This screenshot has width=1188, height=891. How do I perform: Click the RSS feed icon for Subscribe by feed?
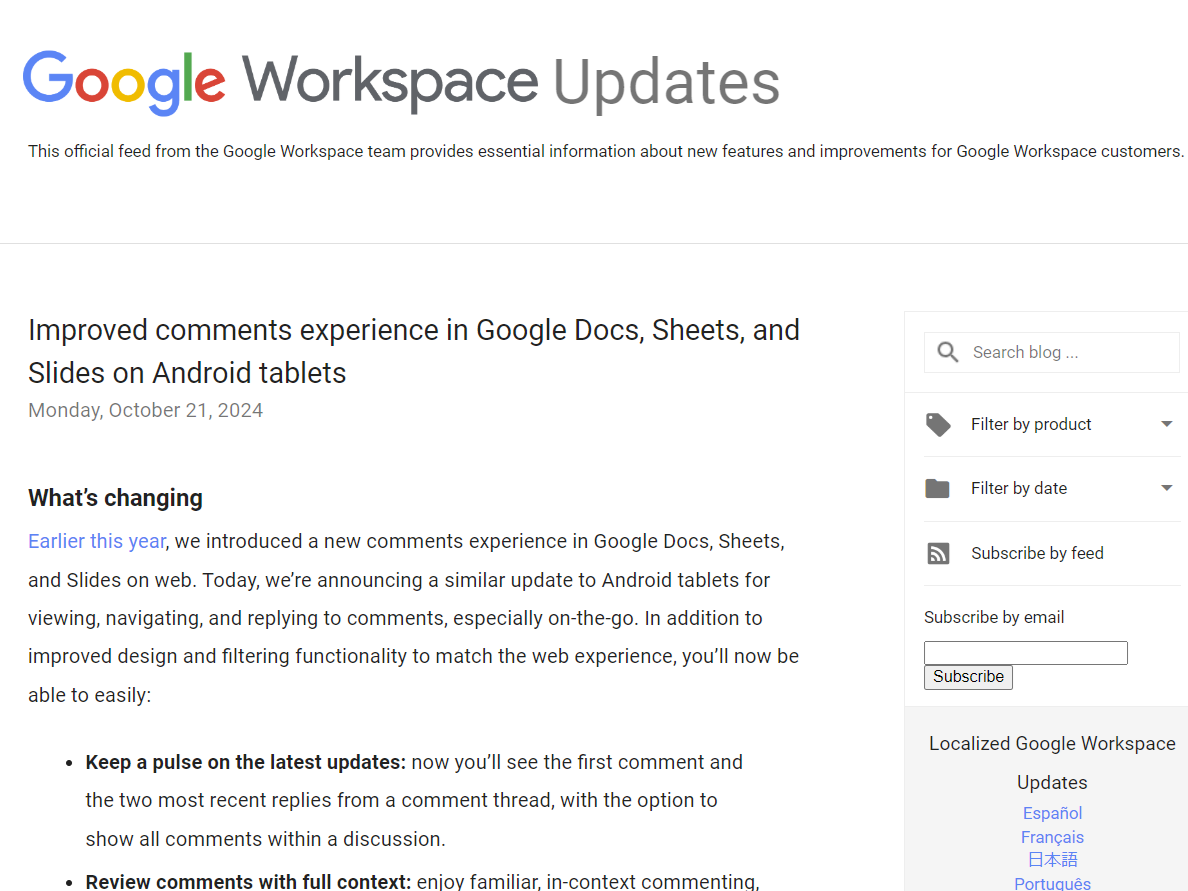pos(938,553)
